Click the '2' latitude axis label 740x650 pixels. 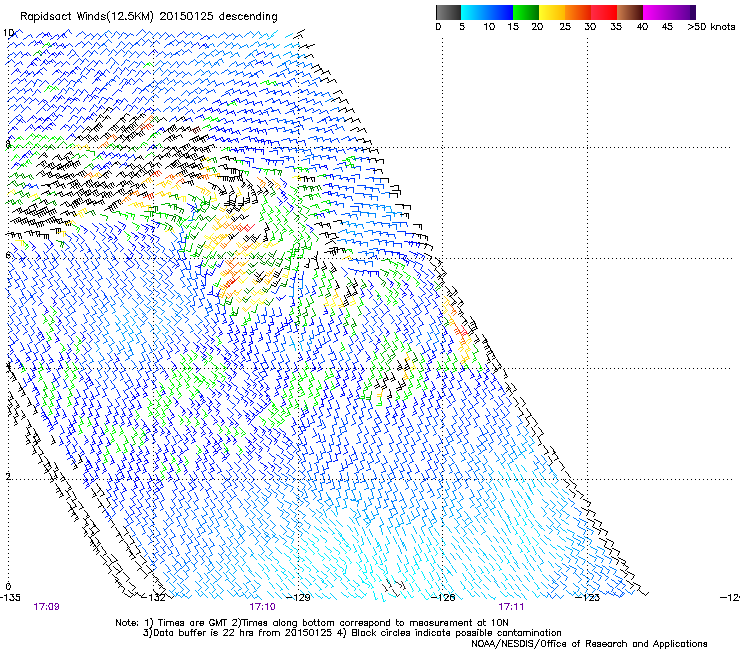tap(8, 476)
